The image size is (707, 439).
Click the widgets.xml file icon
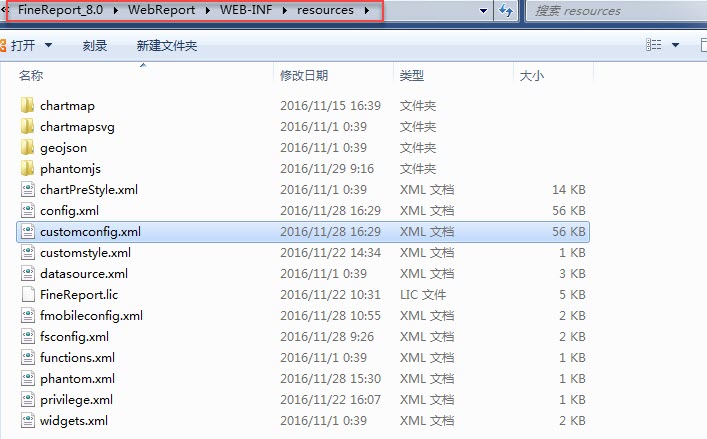pos(28,421)
